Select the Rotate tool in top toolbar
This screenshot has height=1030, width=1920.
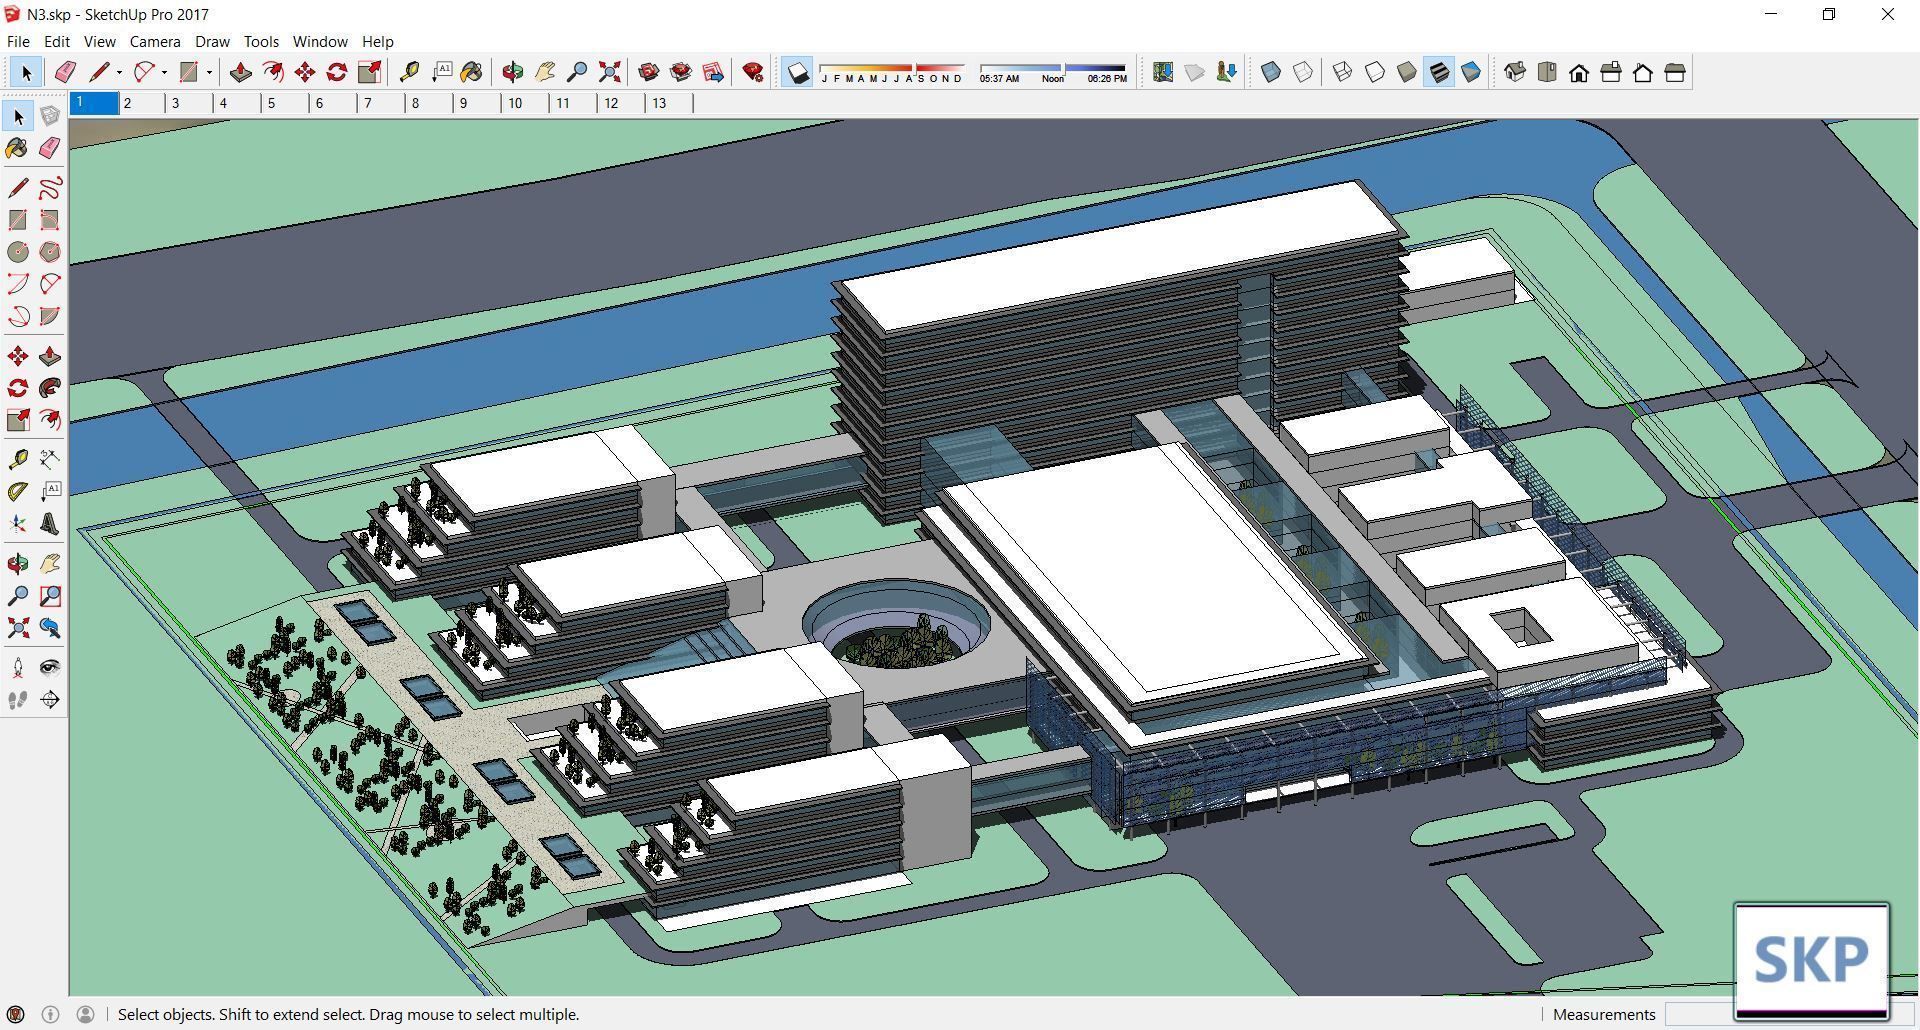click(x=337, y=72)
